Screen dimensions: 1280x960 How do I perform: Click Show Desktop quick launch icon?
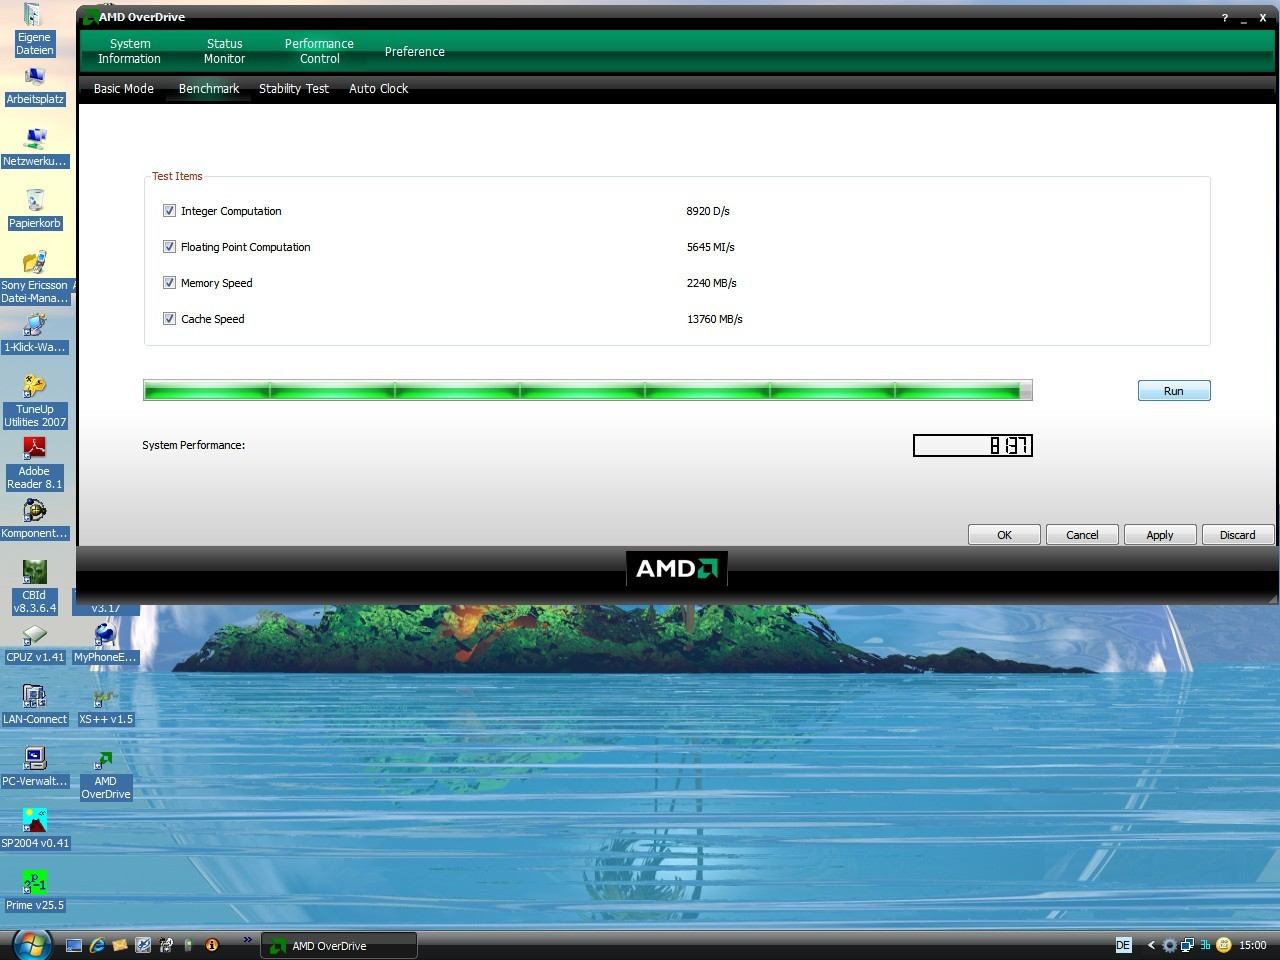(74, 945)
